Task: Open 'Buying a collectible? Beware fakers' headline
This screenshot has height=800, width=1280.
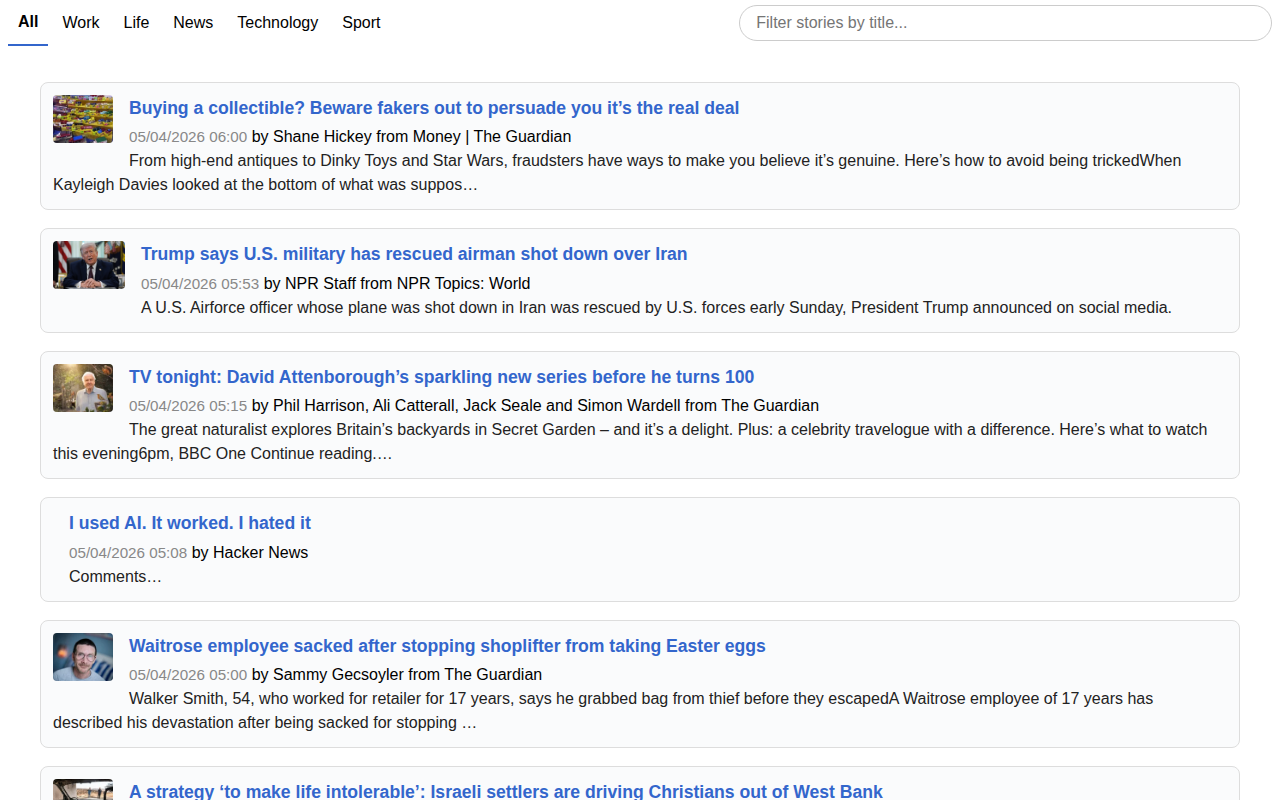Action: pyautogui.click(x=434, y=108)
